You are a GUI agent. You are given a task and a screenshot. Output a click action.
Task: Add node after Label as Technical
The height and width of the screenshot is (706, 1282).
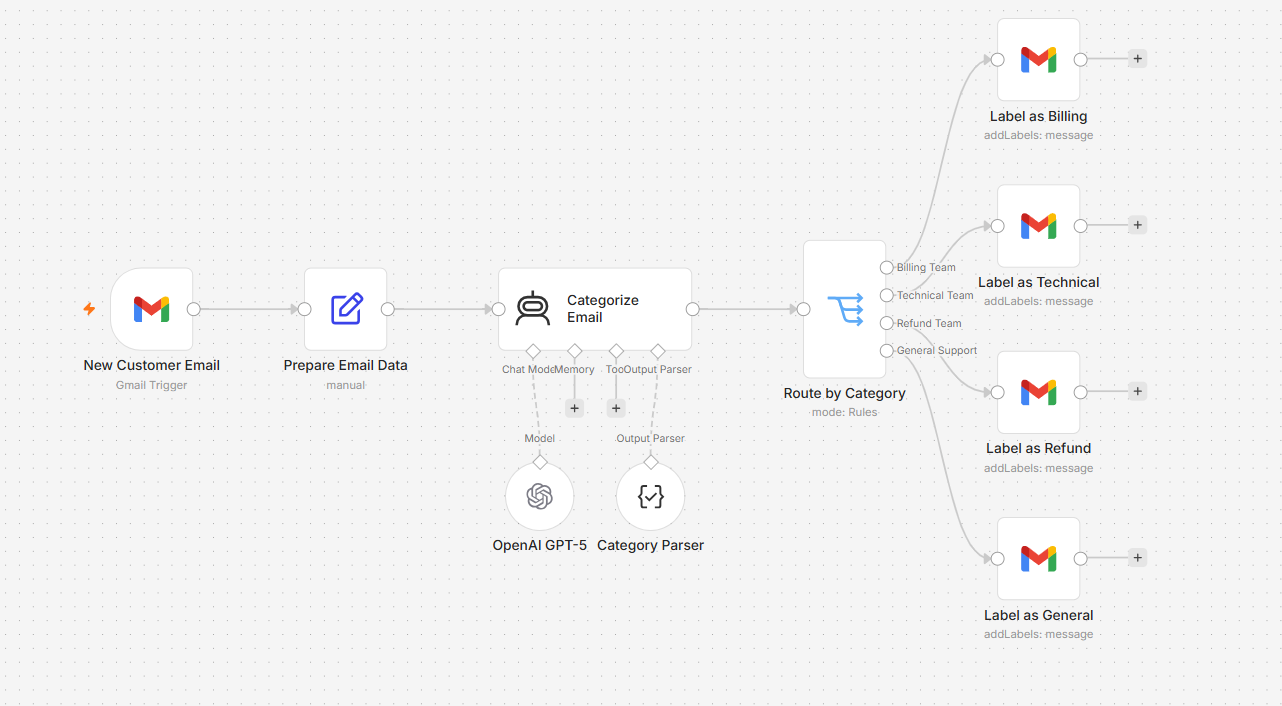pos(1137,226)
